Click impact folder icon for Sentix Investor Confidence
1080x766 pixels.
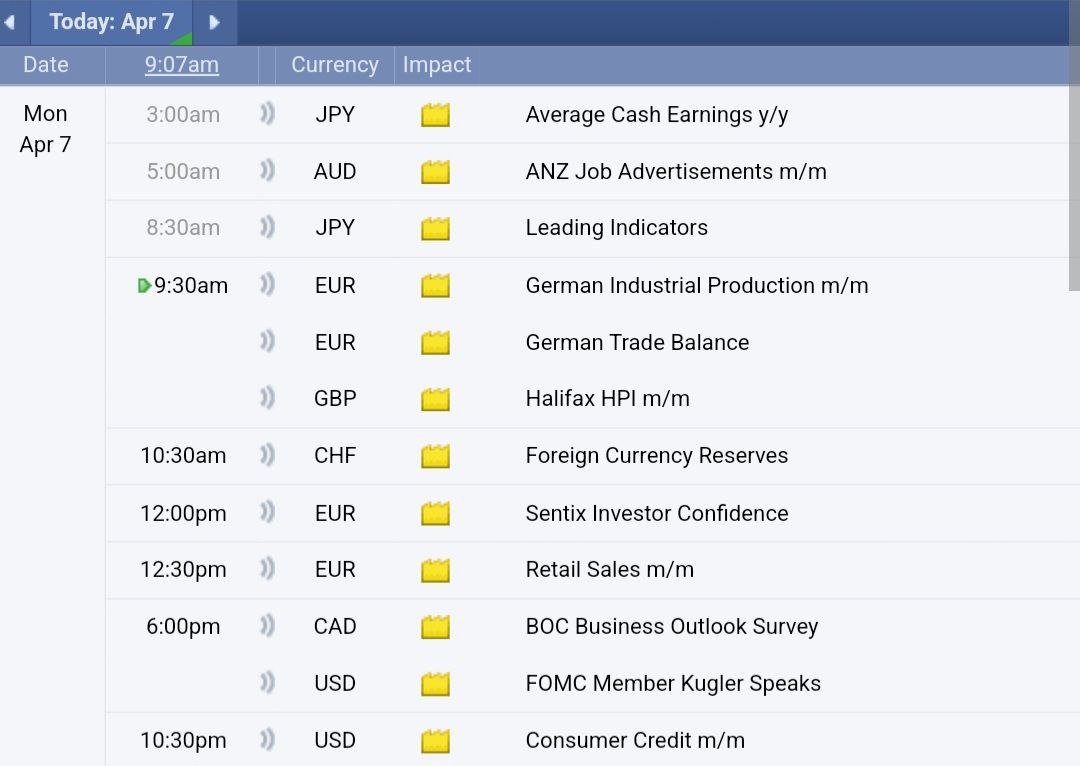435,514
